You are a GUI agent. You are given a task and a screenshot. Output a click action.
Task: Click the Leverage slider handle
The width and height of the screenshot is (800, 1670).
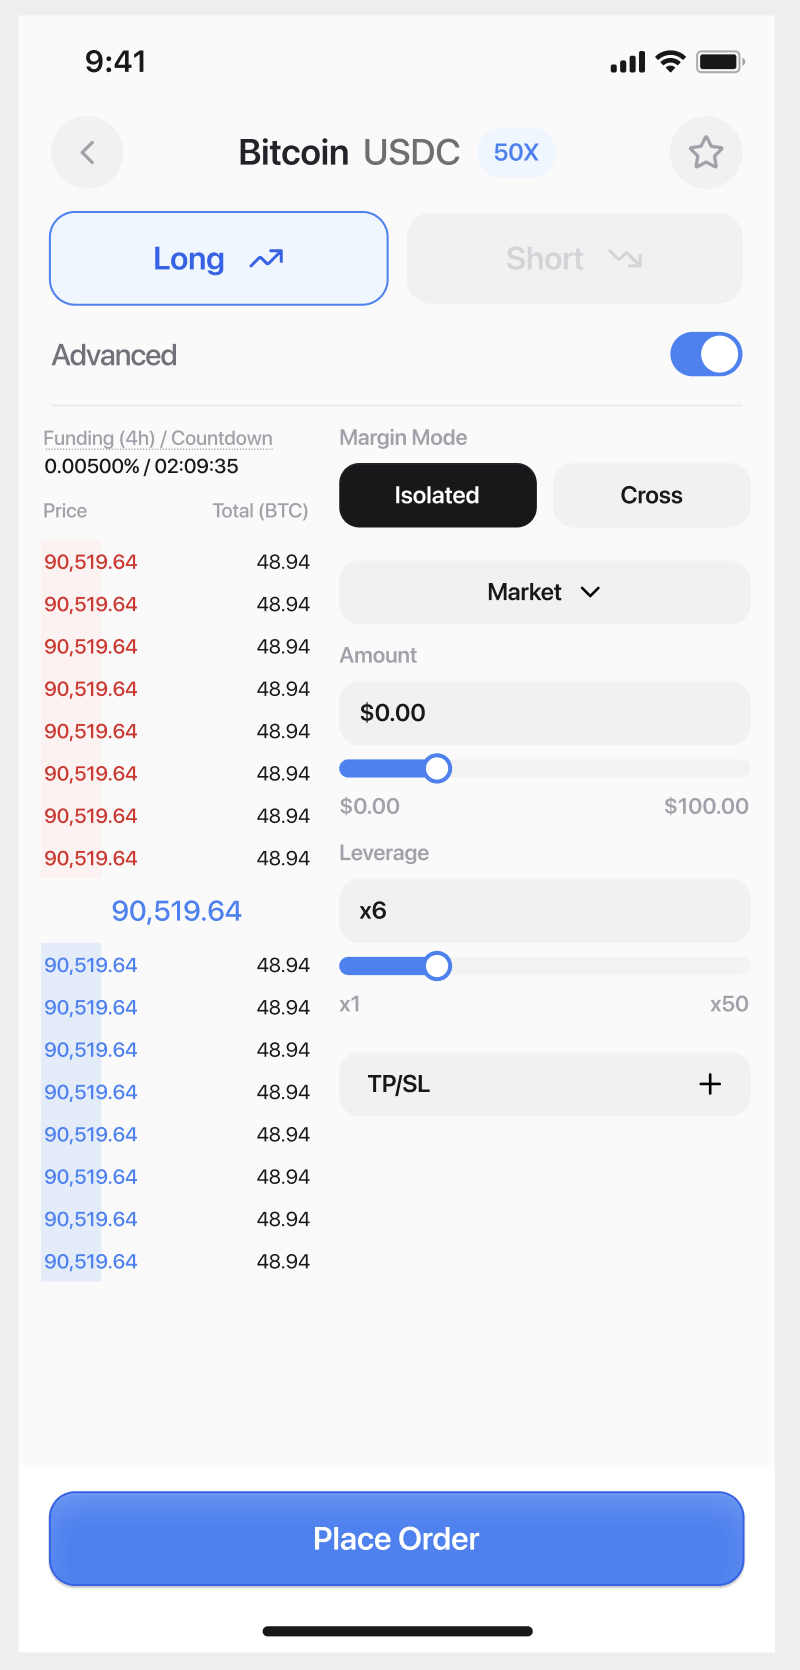[x=437, y=966]
